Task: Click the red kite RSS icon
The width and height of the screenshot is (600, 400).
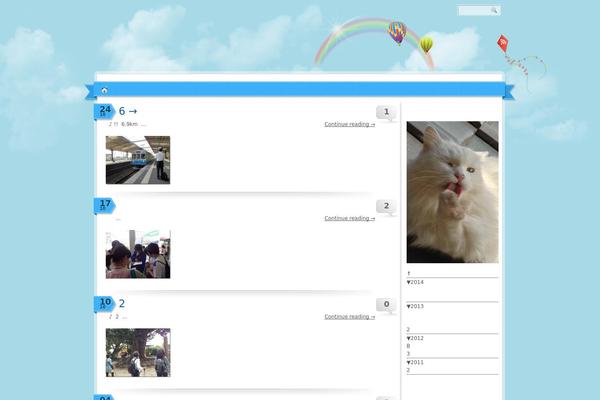Action: tap(503, 42)
